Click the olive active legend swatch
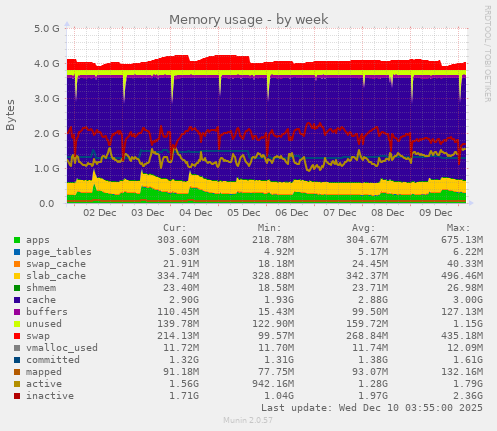Image resolution: width=497 pixels, height=431 pixels. coord(17,384)
